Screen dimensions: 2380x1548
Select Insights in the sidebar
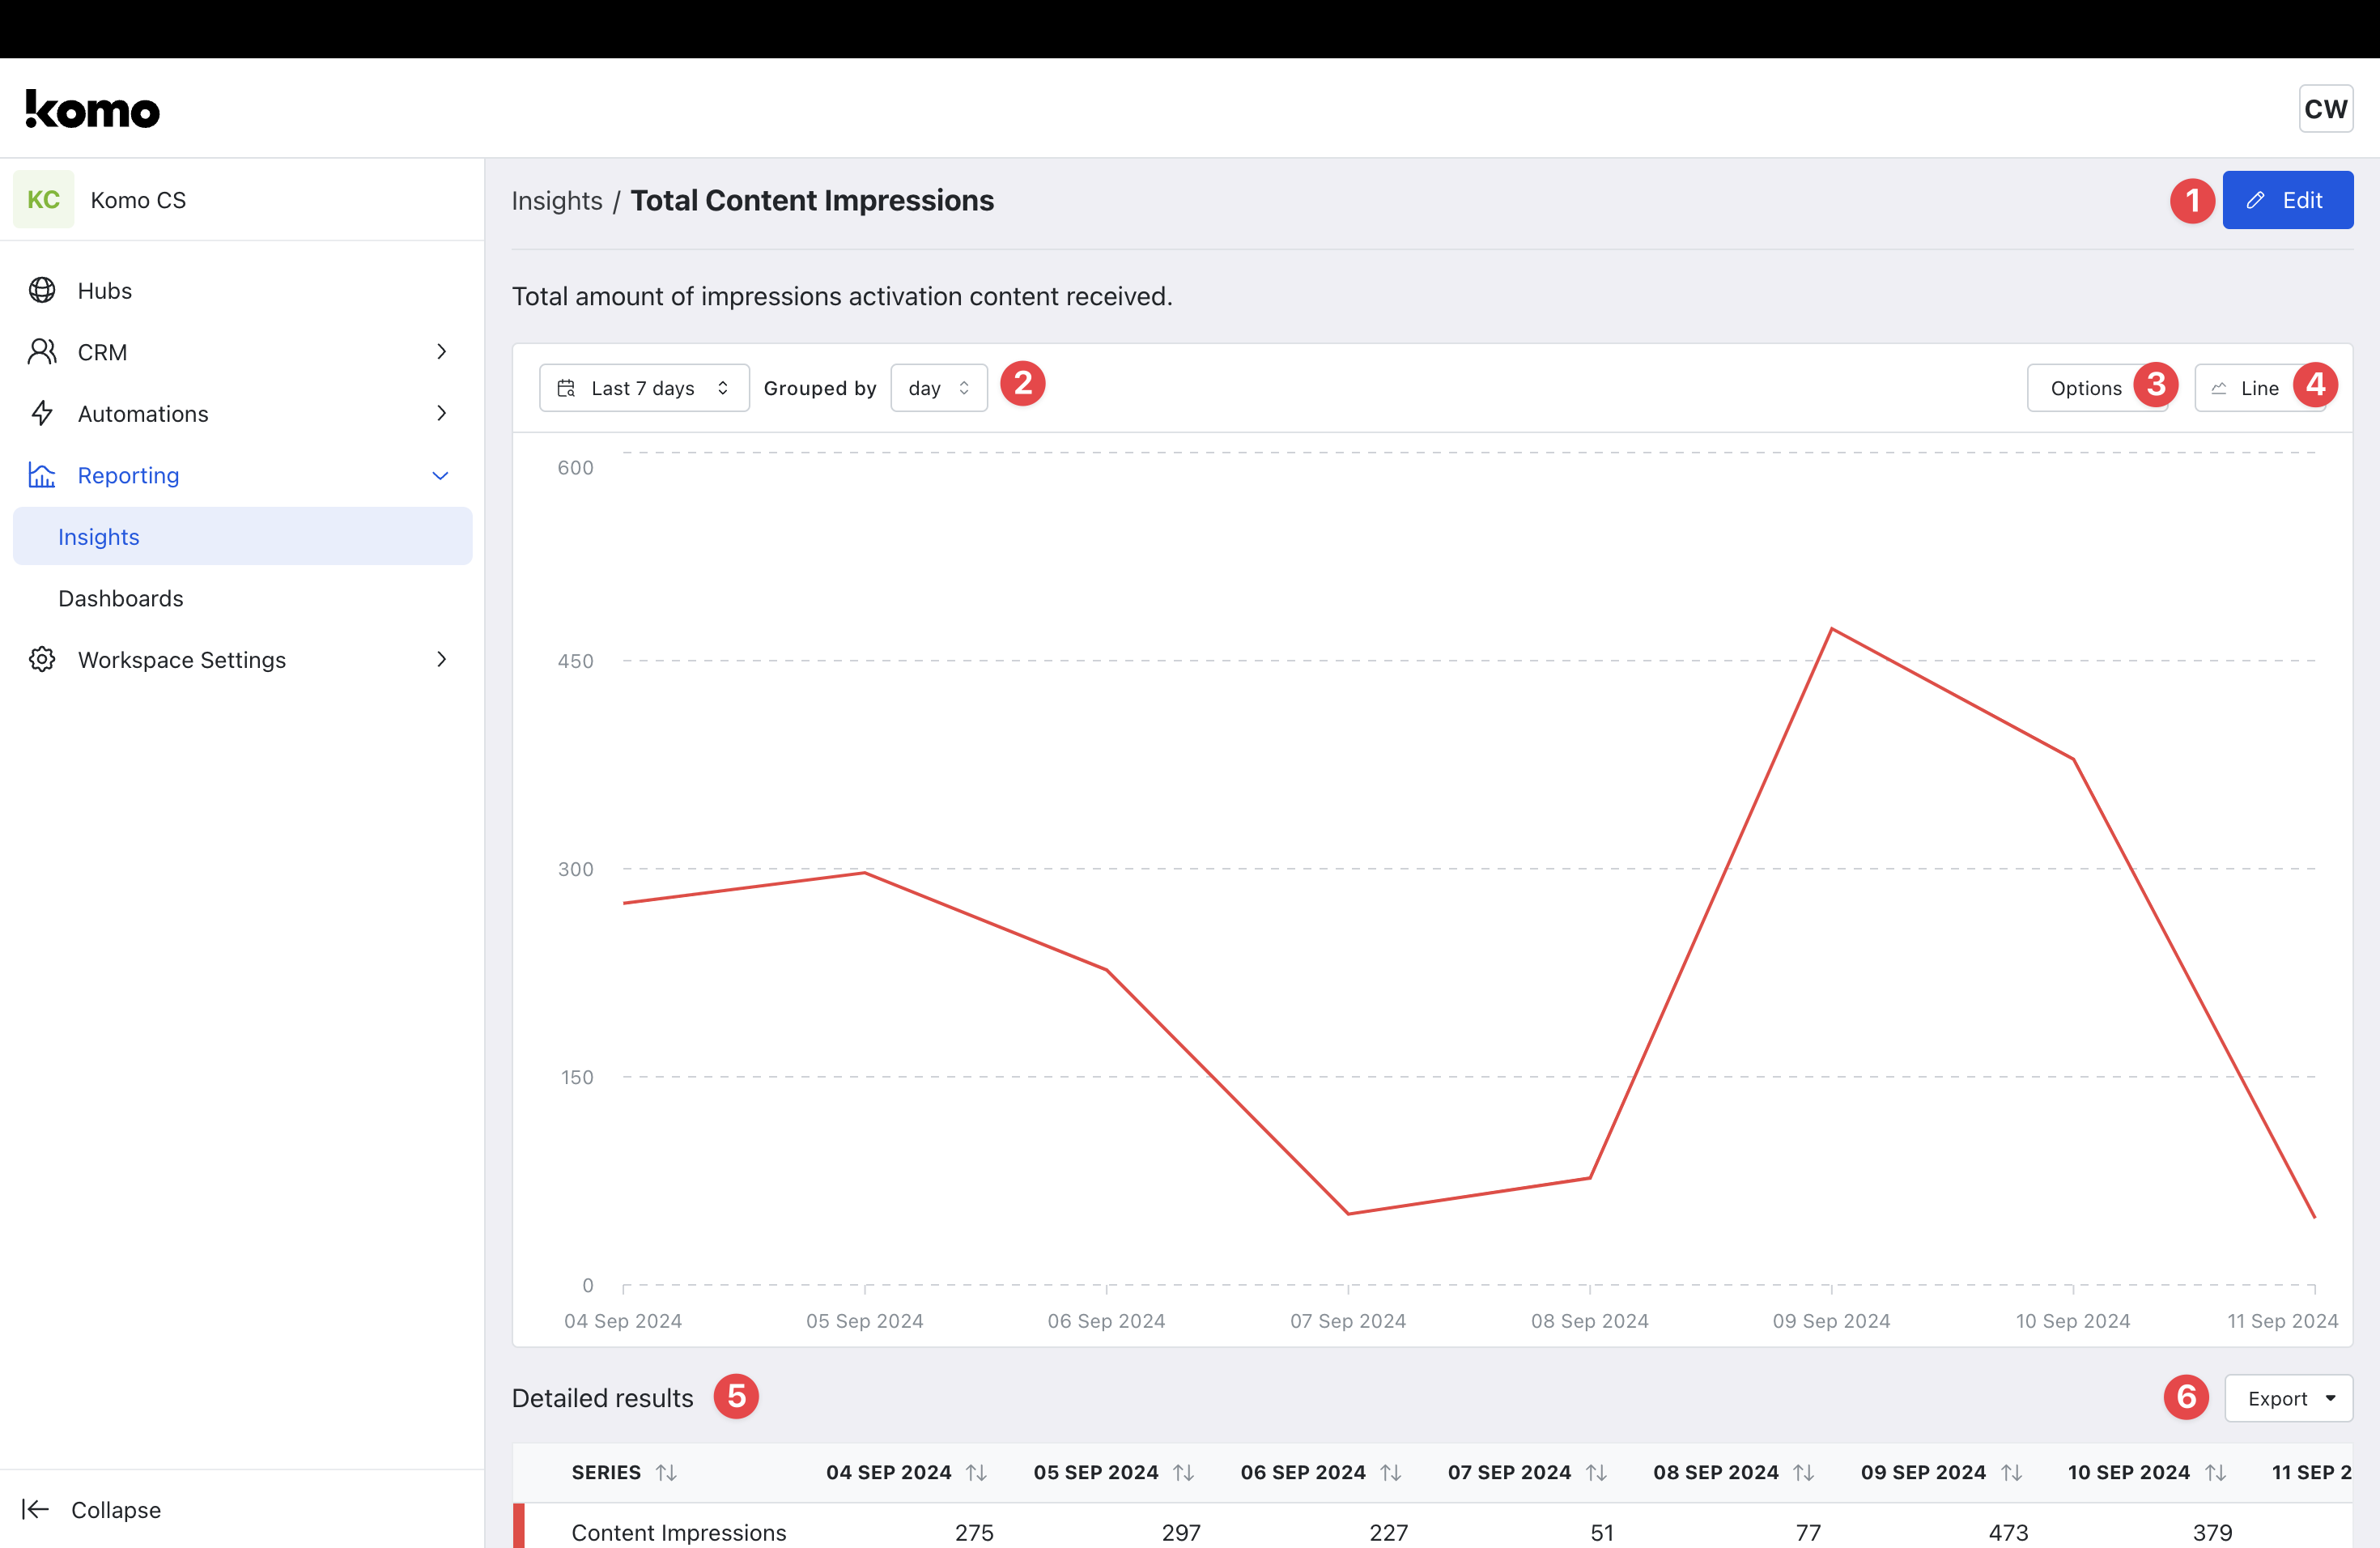click(x=99, y=537)
